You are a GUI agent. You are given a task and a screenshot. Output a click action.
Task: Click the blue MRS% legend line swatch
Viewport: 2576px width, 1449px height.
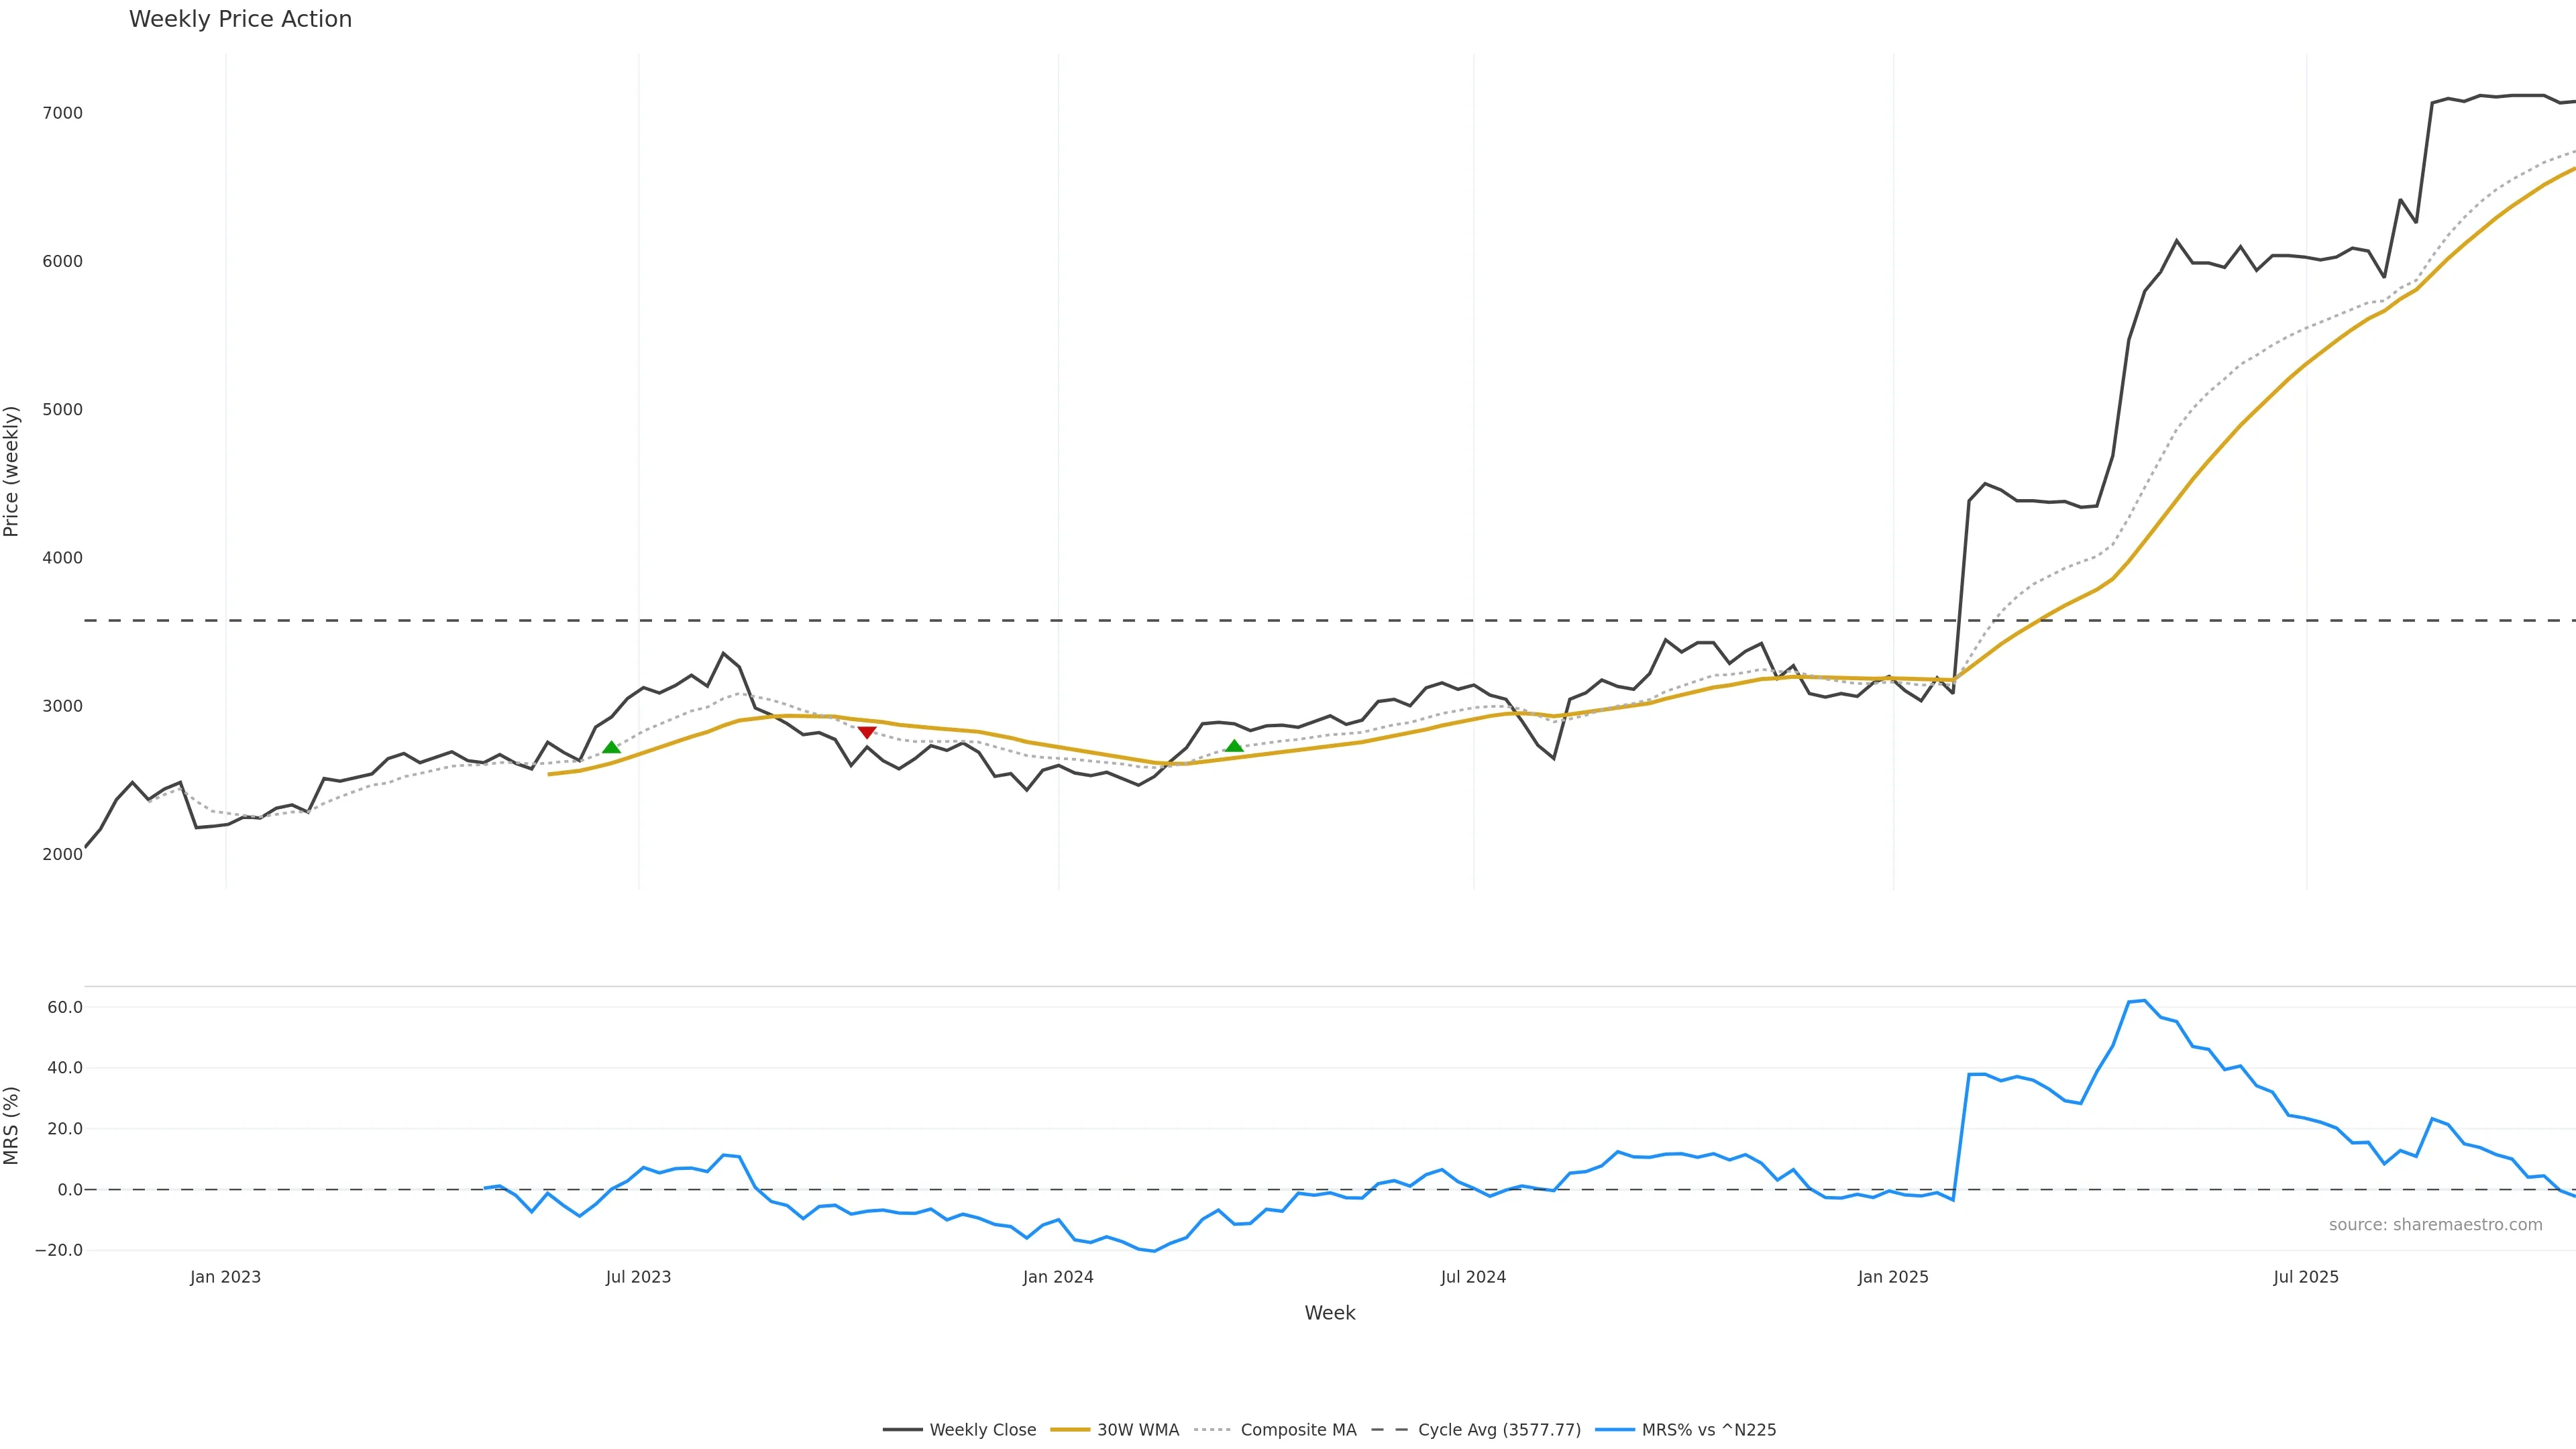pos(1615,1430)
